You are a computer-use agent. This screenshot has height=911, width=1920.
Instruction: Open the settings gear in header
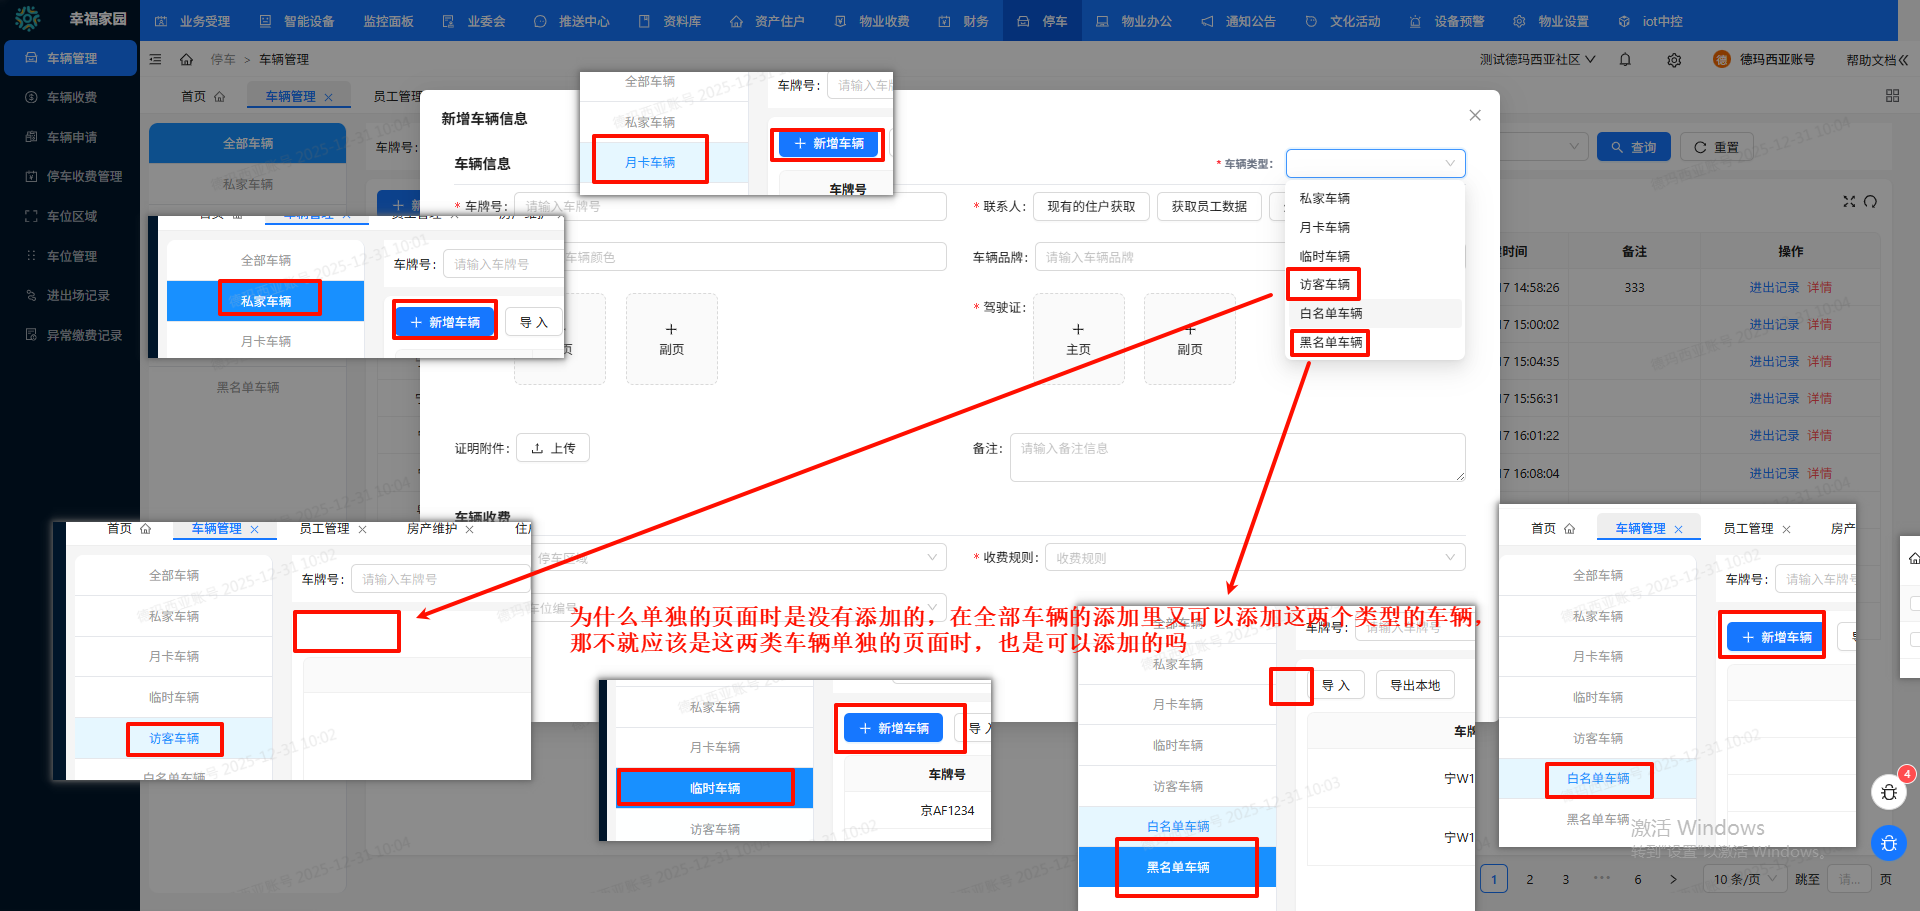point(1674,60)
